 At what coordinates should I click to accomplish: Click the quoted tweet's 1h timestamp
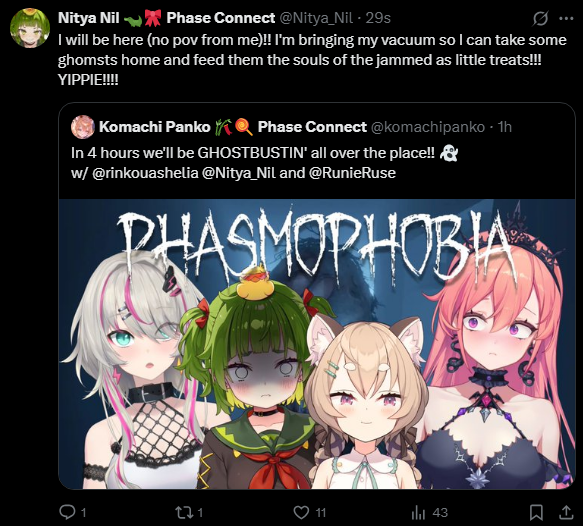click(x=505, y=127)
